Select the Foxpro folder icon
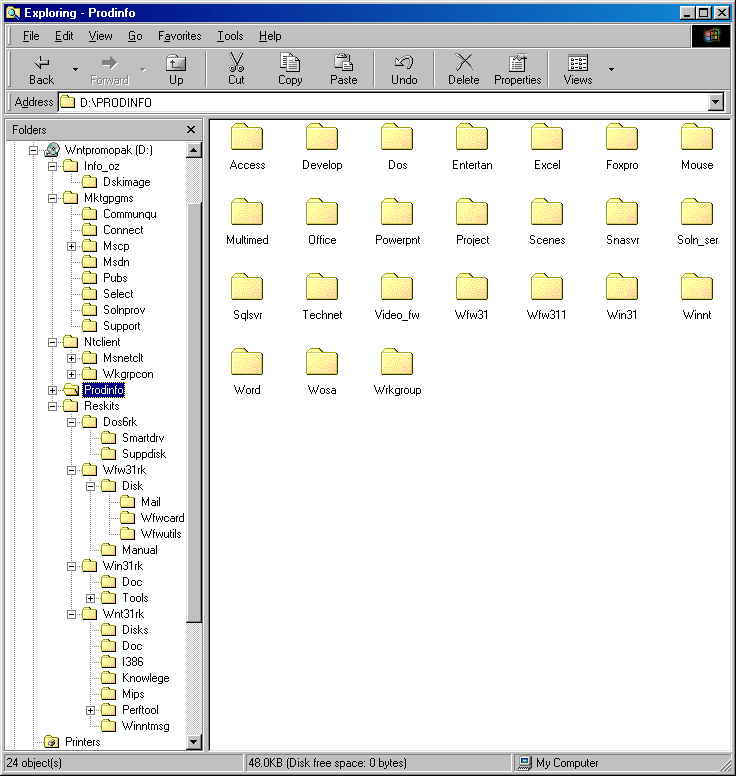Screen dimensions: 736x776 [622, 137]
